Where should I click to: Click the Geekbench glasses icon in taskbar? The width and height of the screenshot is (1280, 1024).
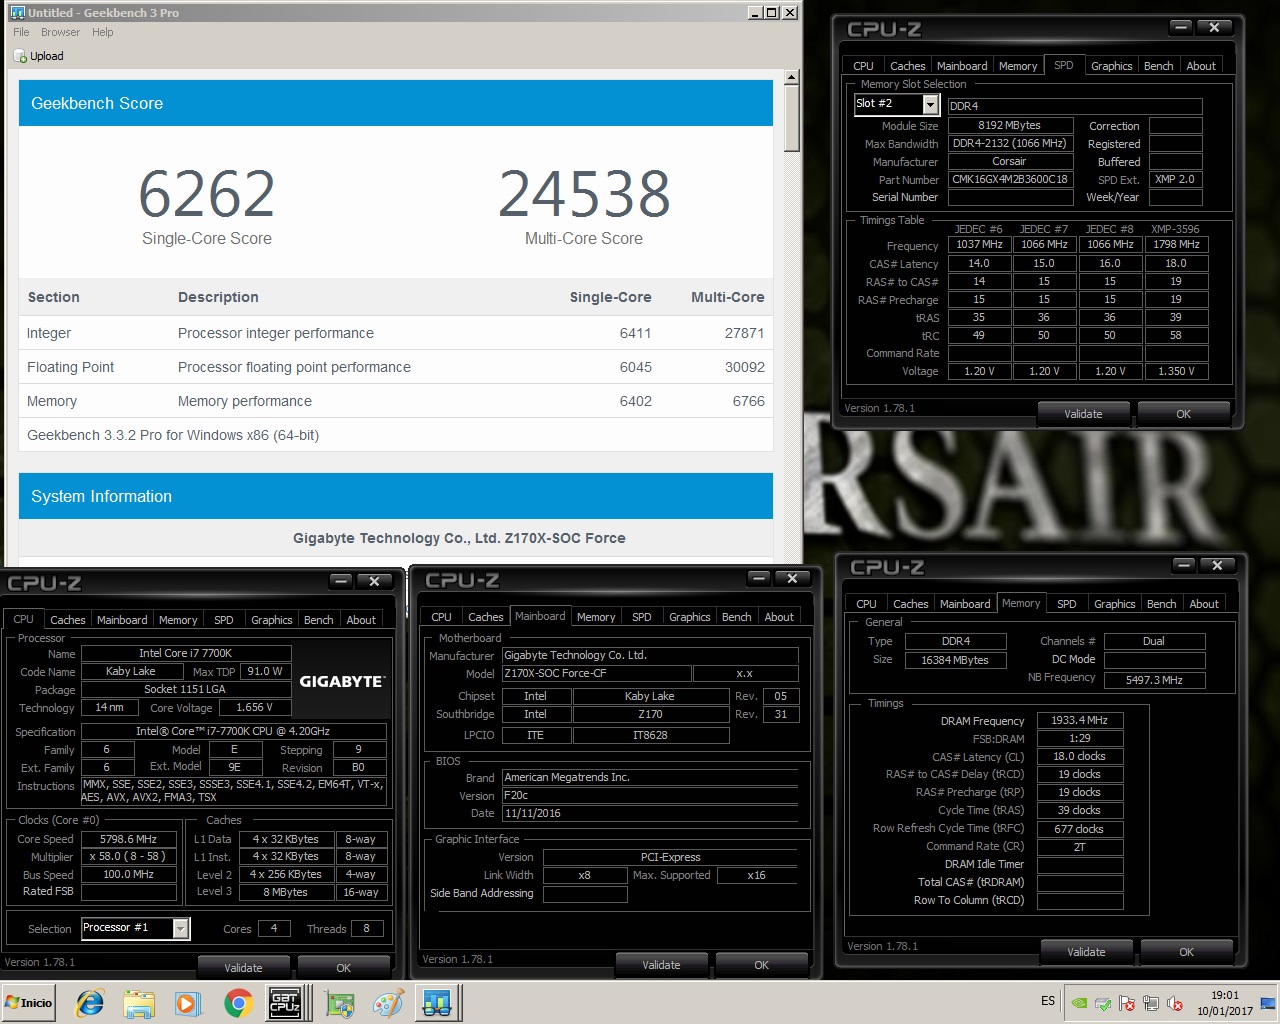[437, 1002]
